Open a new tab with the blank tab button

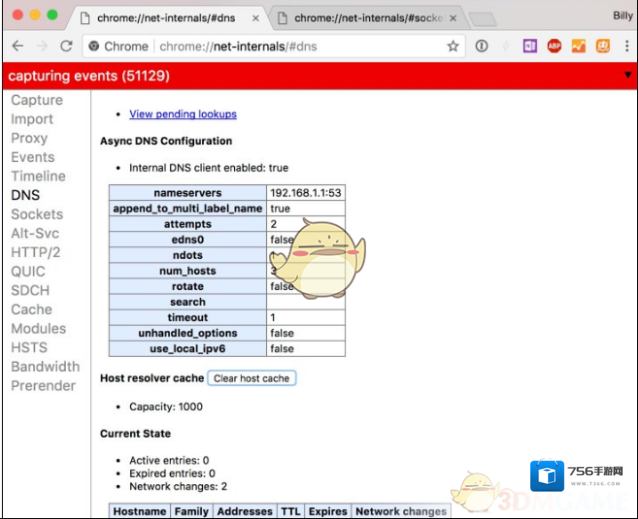coord(483,19)
